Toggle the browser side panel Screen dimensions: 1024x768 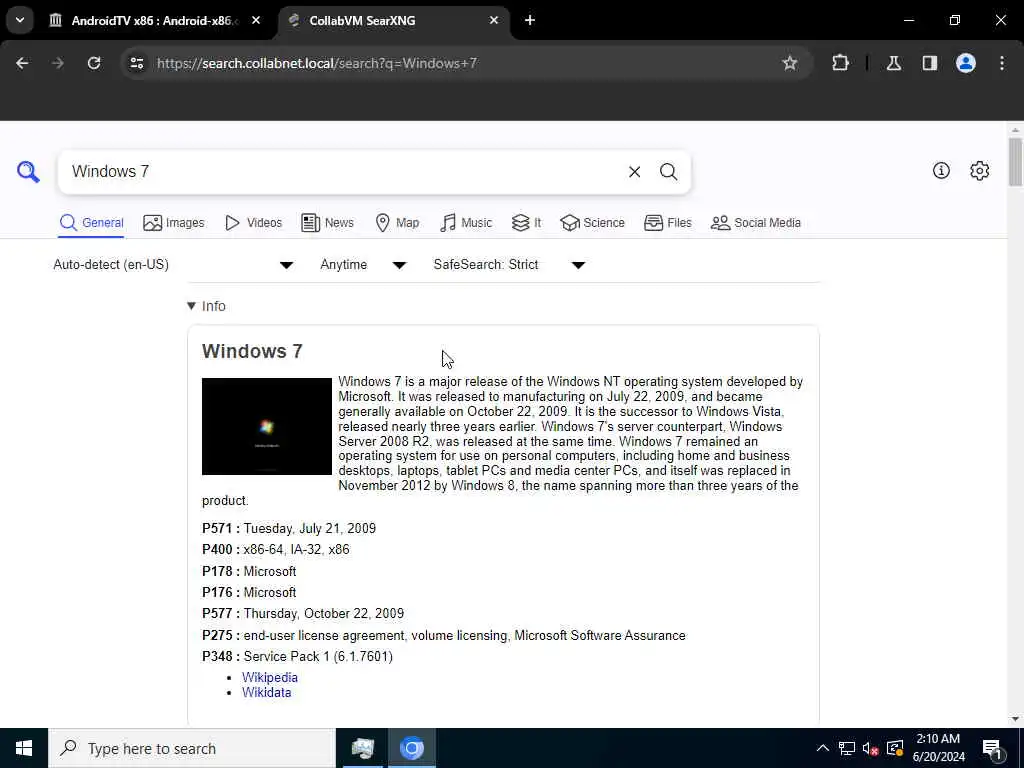click(929, 63)
